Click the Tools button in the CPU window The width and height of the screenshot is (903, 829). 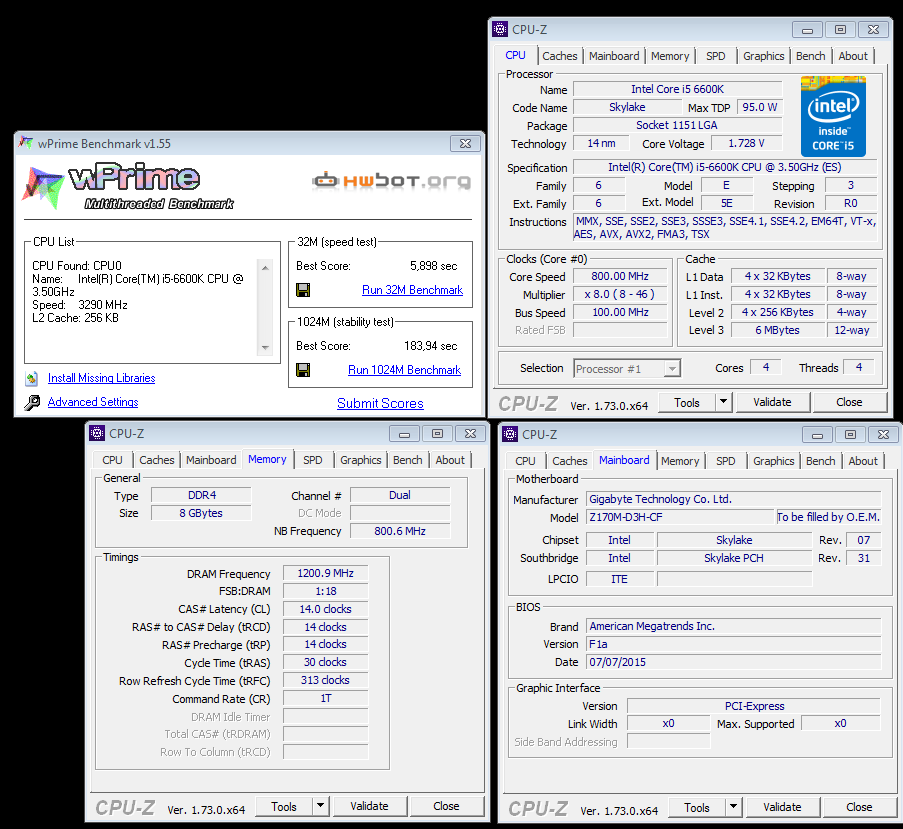point(687,402)
